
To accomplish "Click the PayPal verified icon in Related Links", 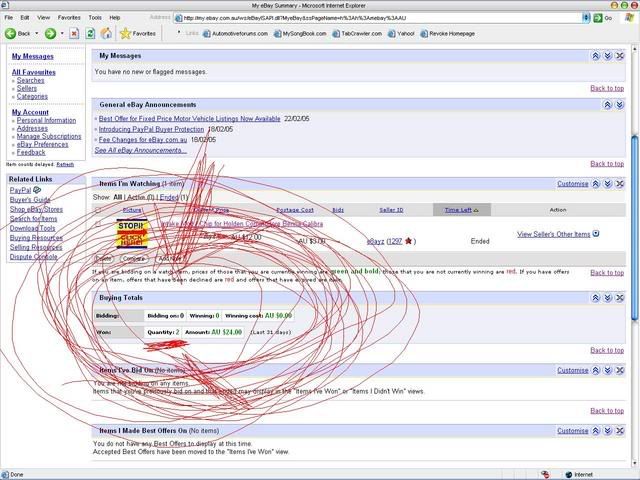I will tap(37, 190).
